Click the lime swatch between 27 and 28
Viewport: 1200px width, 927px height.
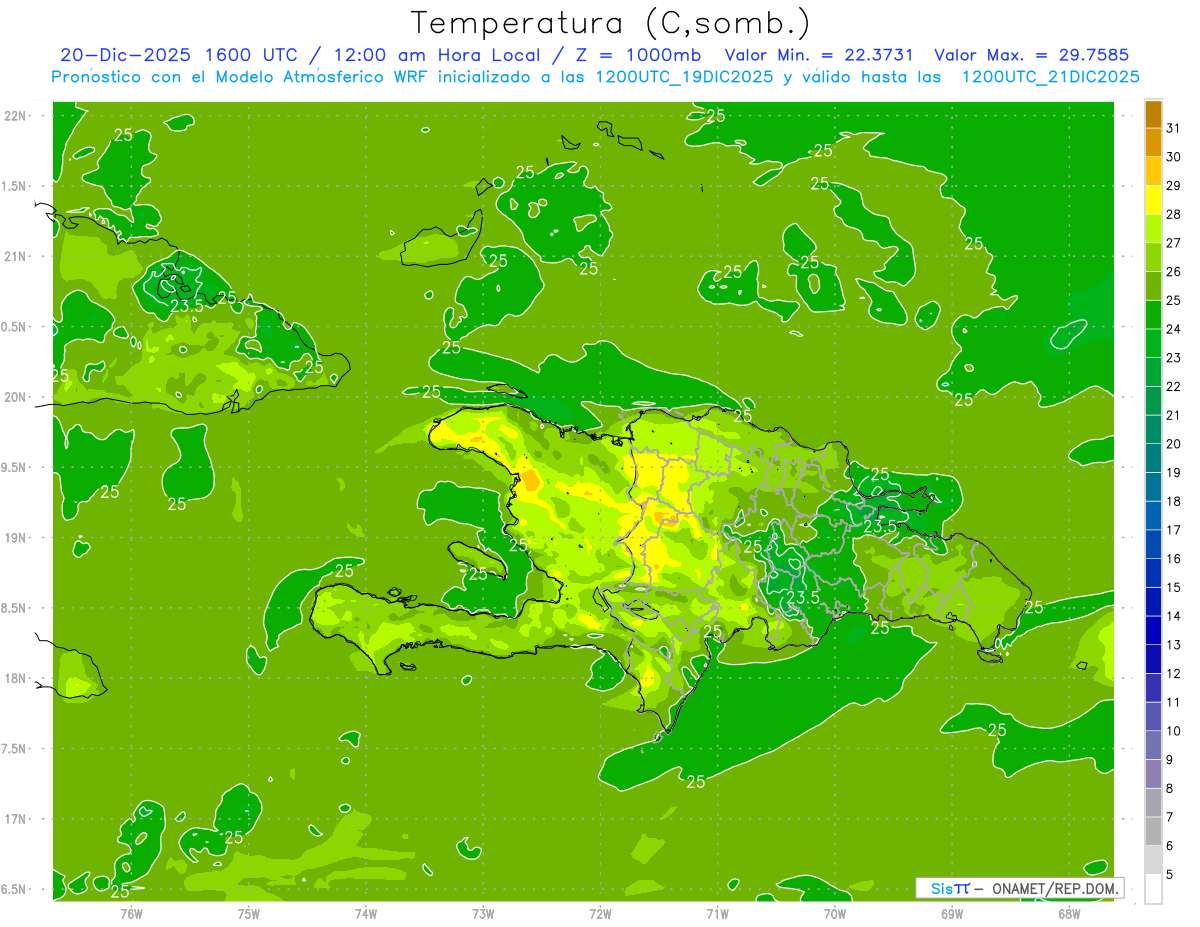point(1153,229)
